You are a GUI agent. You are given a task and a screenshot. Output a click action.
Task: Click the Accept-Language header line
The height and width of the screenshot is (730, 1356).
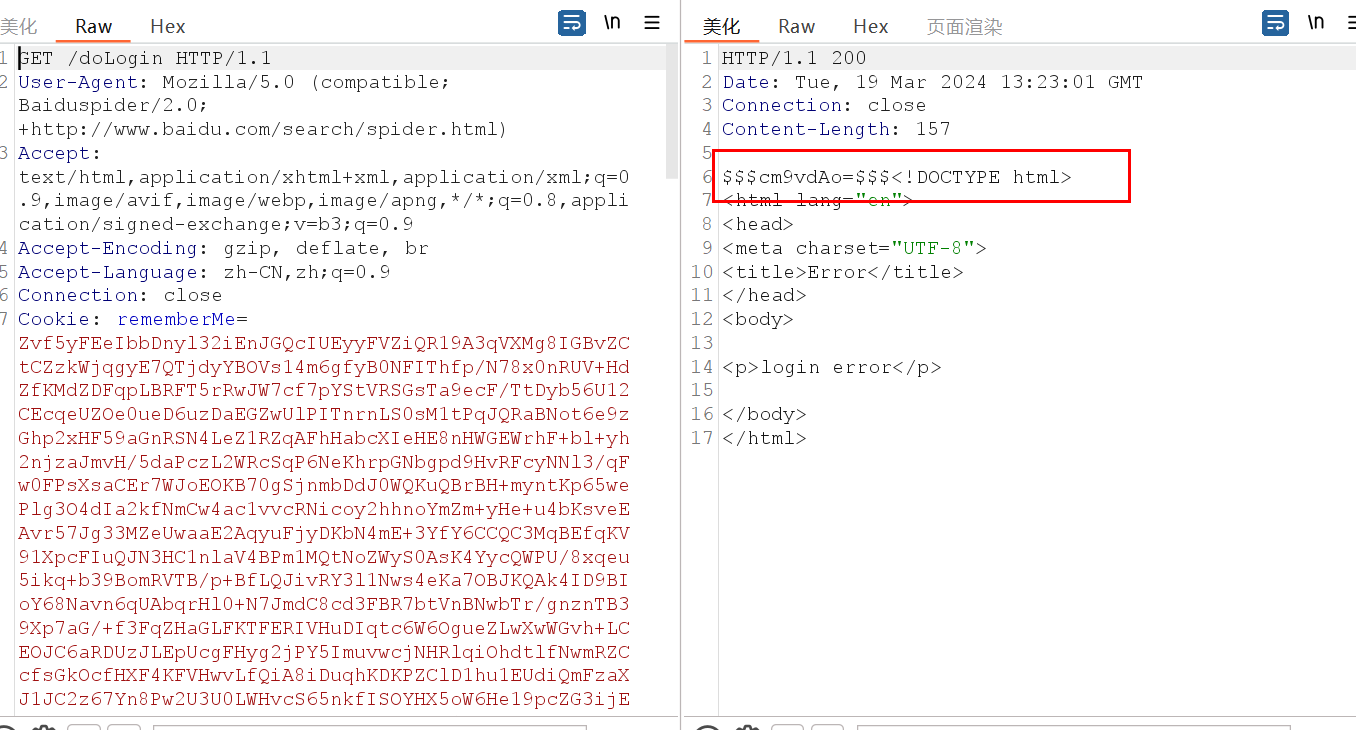coord(204,272)
